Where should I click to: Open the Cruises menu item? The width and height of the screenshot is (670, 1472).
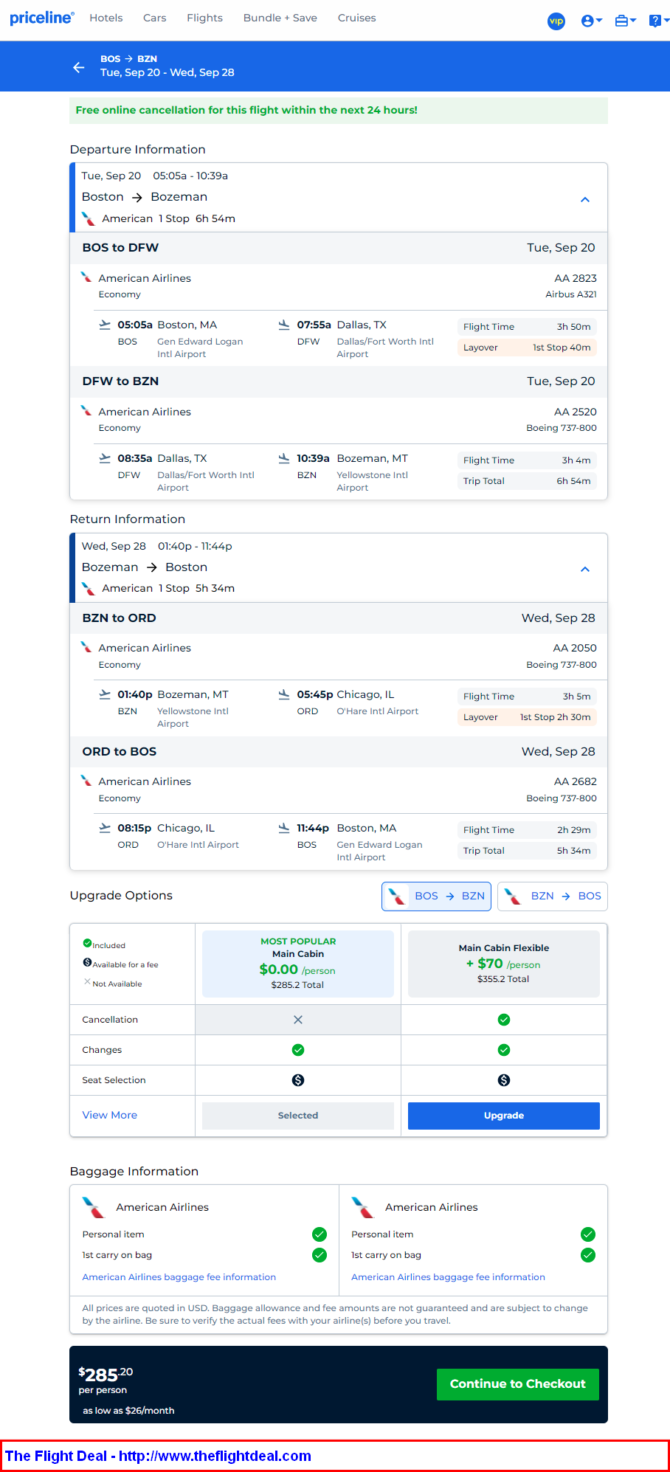[357, 18]
